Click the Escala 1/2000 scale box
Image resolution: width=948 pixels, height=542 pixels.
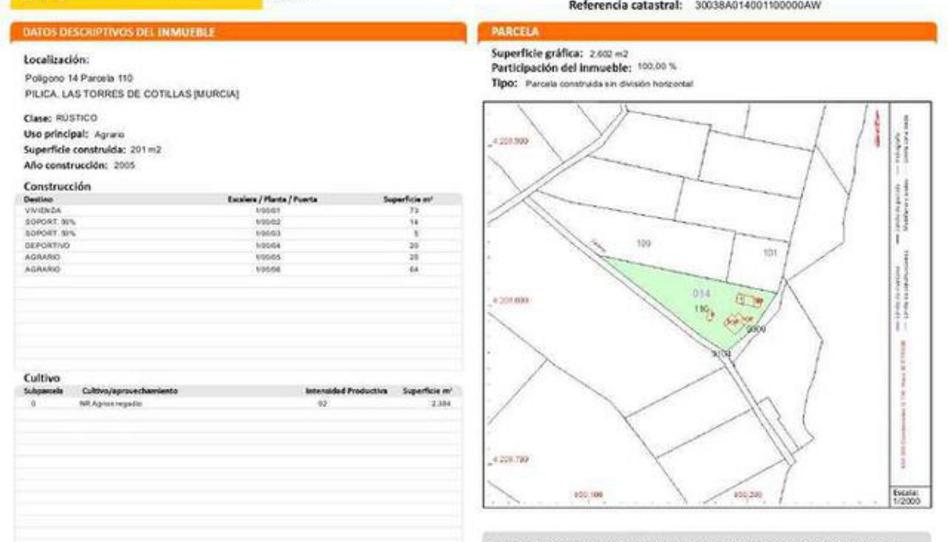click(904, 496)
